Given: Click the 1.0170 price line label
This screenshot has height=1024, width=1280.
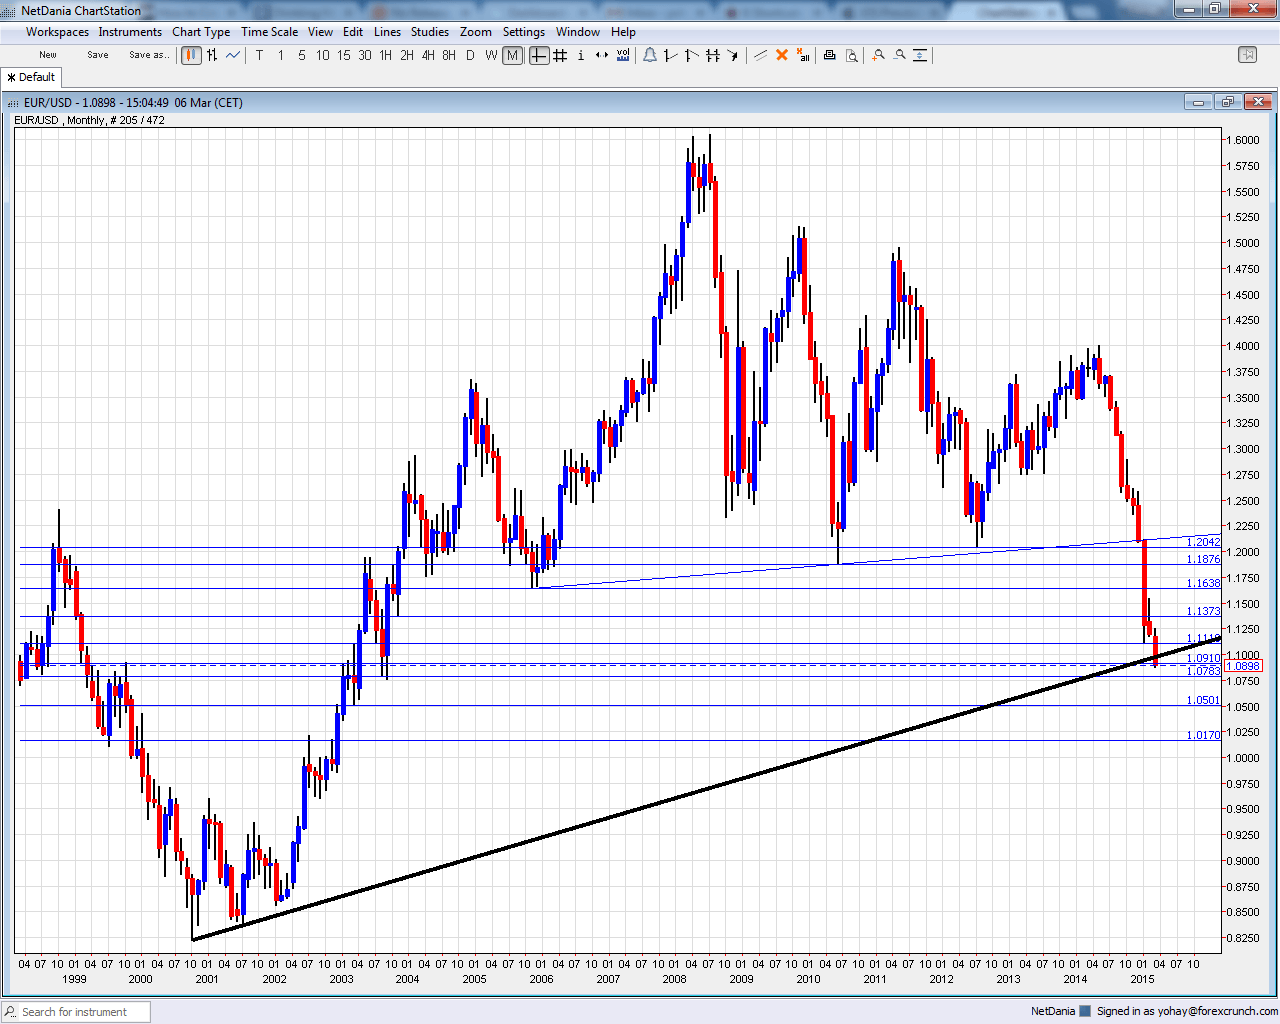Looking at the screenshot, I should coord(1203,735).
